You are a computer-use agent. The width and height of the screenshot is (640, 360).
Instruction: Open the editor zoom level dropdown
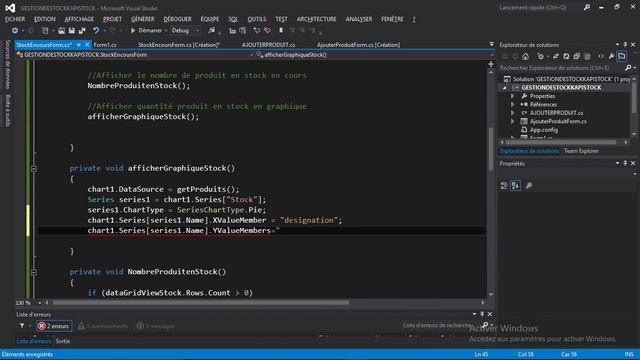click(x=40, y=303)
